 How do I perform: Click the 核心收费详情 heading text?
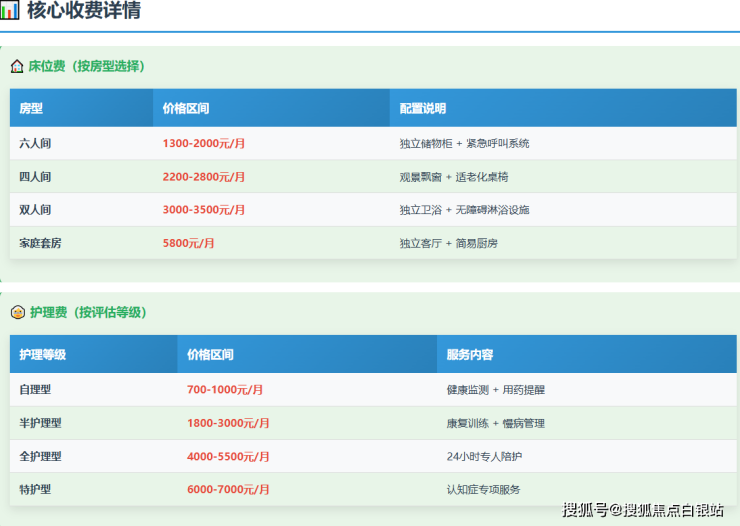[84, 11]
